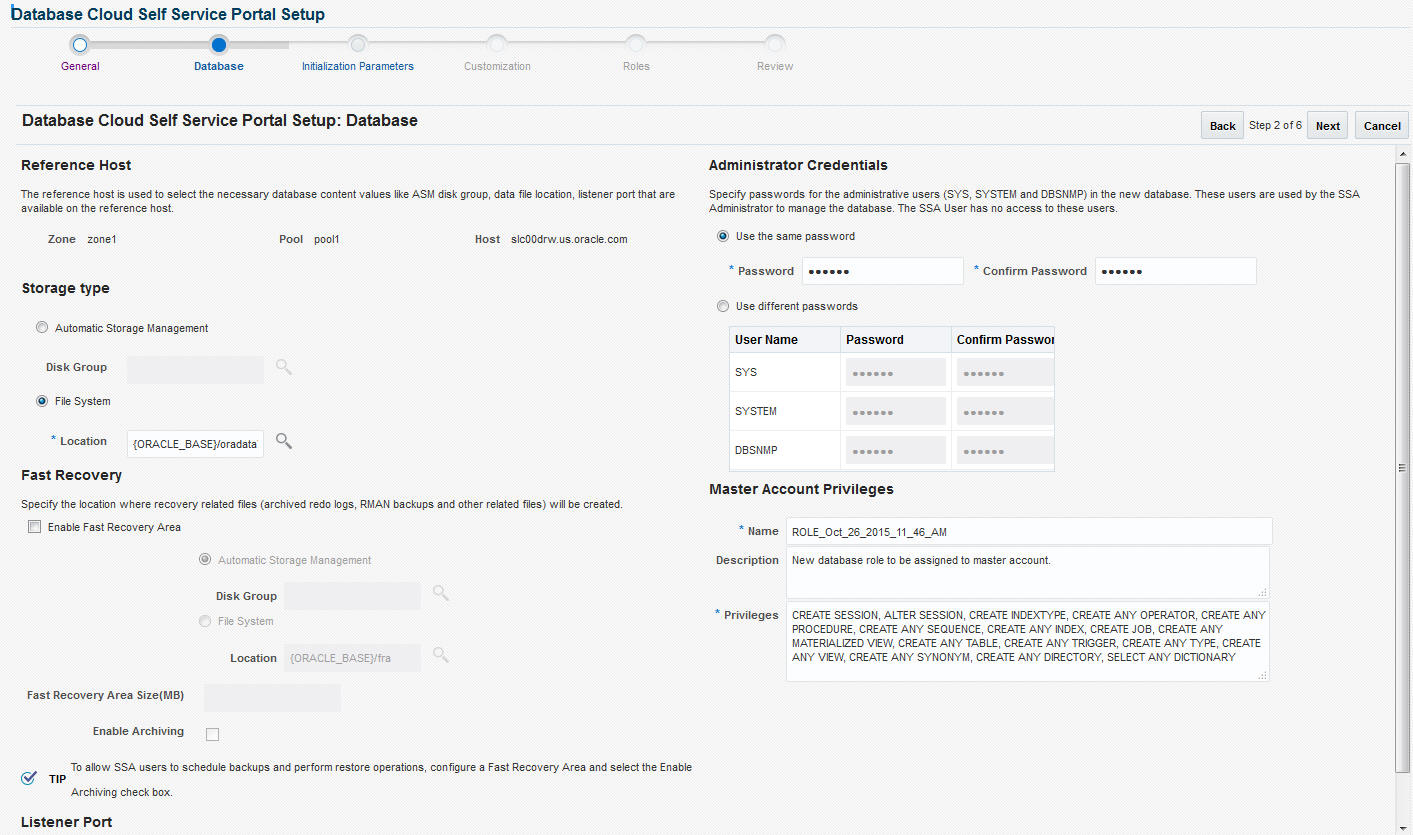Click the Fast Recovery Location field
The image size is (1413, 835).
pos(352,658)
